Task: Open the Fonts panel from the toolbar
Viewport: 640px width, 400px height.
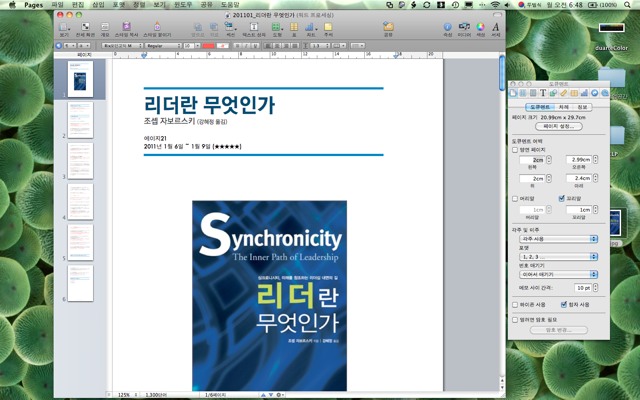Action: click(496, 29)
